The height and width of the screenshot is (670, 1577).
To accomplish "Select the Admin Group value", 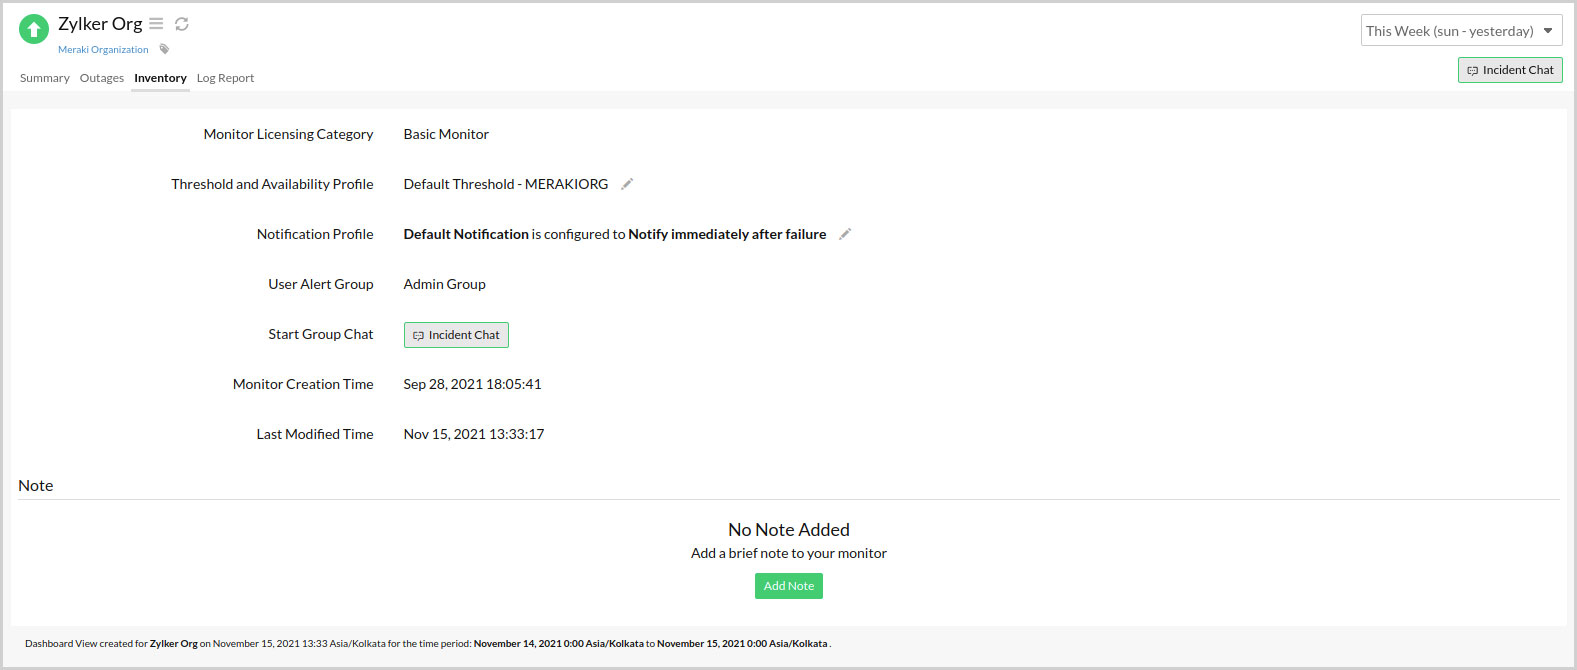I will (445, 284).
